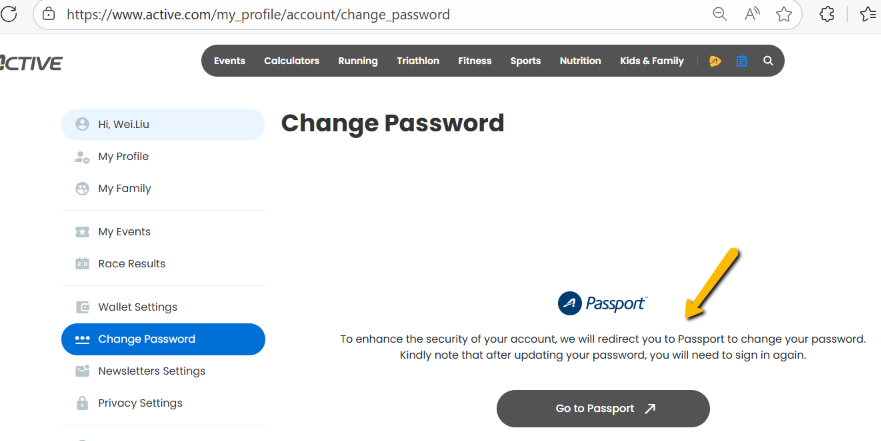Screen dimensions: 881x441
Task: Go to Wallet Settings in the sidebar
Action: (137, 307)
